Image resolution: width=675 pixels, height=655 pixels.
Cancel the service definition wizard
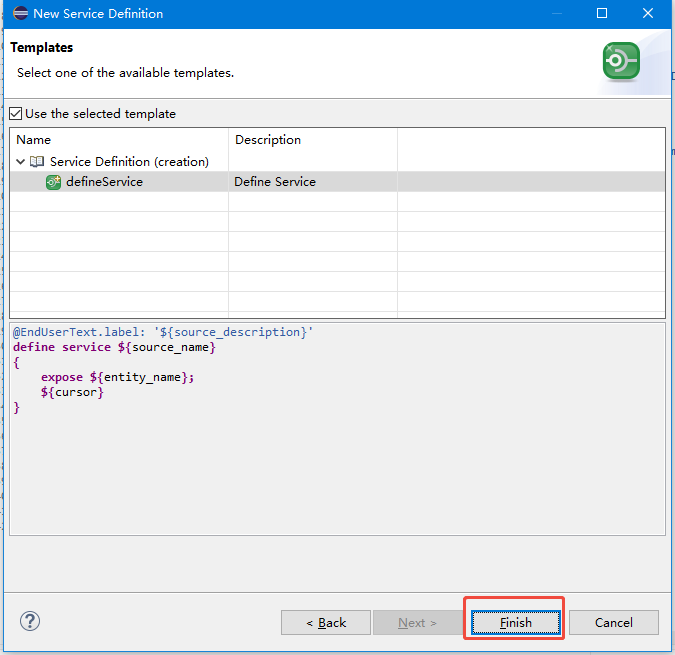tap(614, 622)
